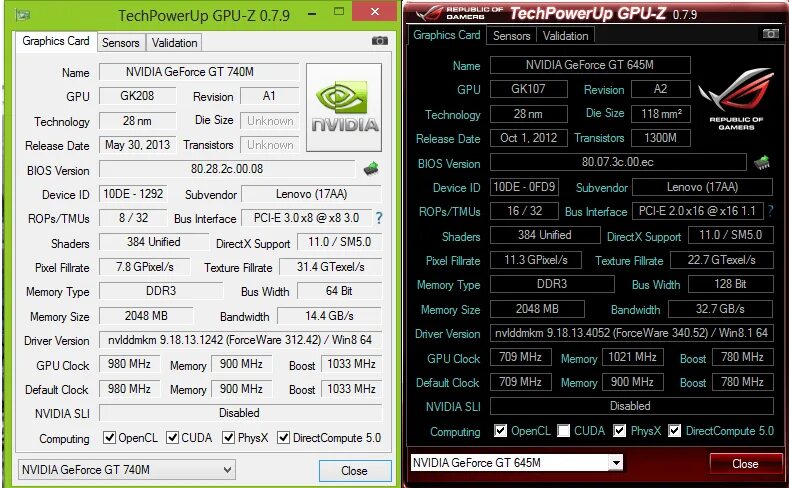The height and width of the screenshot is (488, 789).
Task: Click GPU Clock value 980 MHz
Action: [x=129, y=364]
